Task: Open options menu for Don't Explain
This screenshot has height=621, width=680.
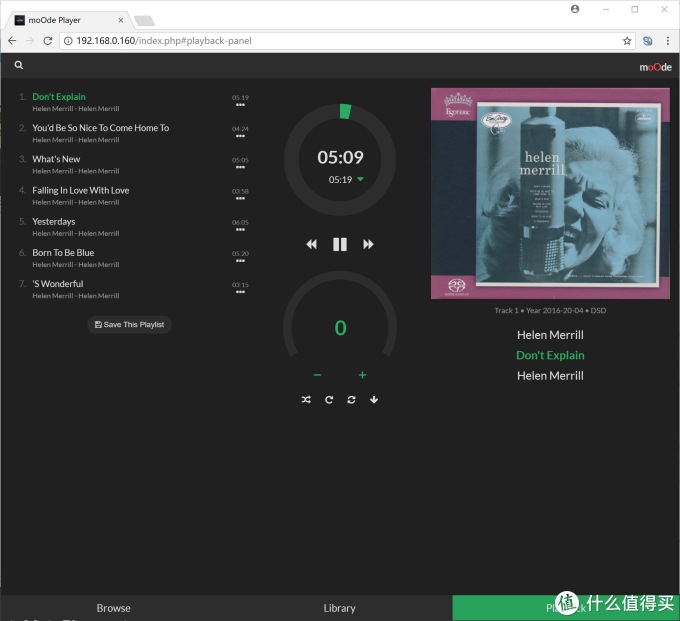Action: click(x=240, y=105)
